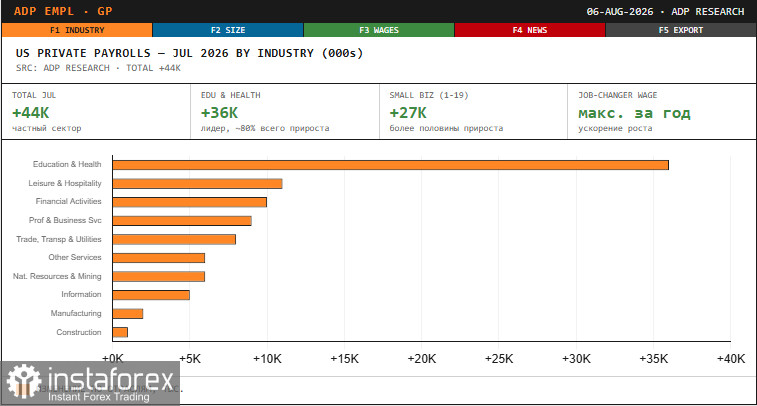The image size is (757, 406).
Task: Go to the F4 NEWS tab
Action: point(530,30)
